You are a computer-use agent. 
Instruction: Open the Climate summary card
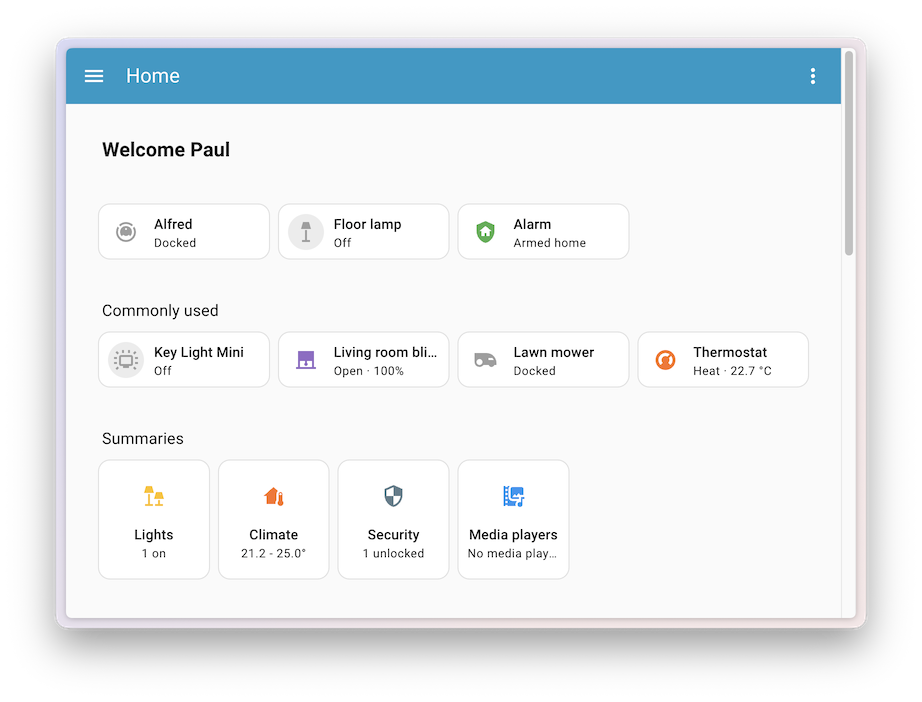[273, 519]
